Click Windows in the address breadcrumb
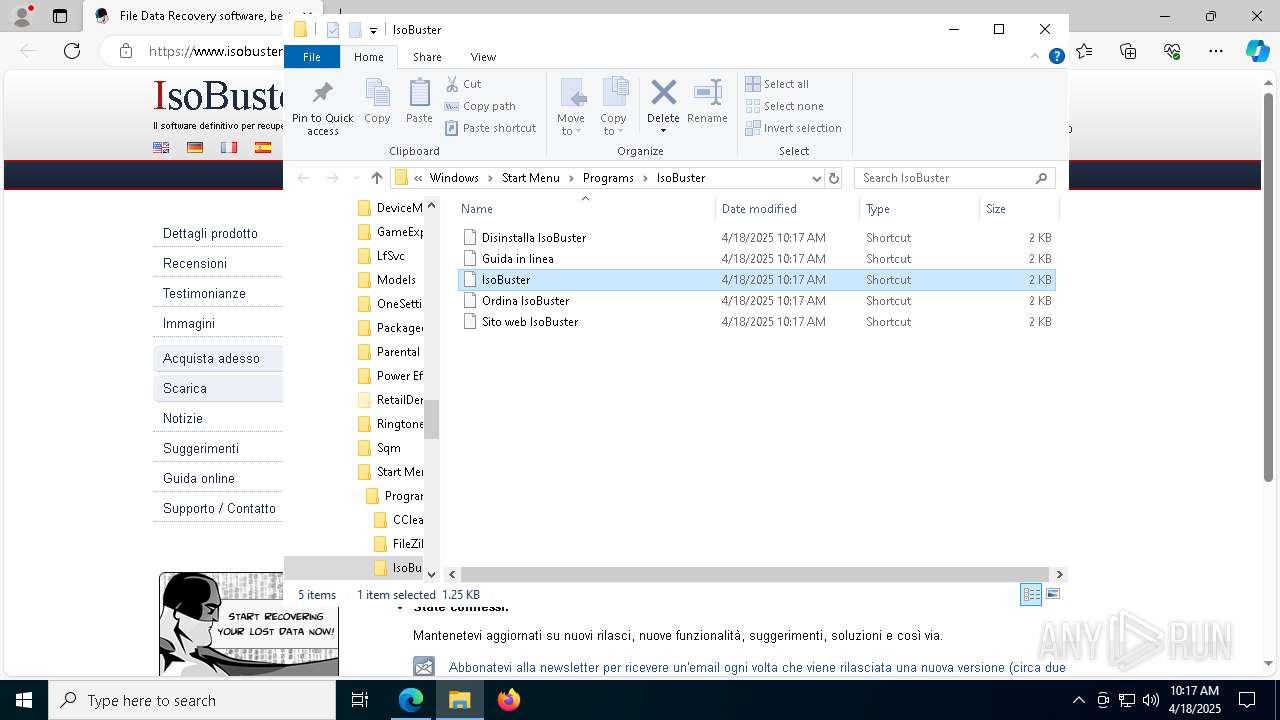The image size is (1280, 720). 454,178
